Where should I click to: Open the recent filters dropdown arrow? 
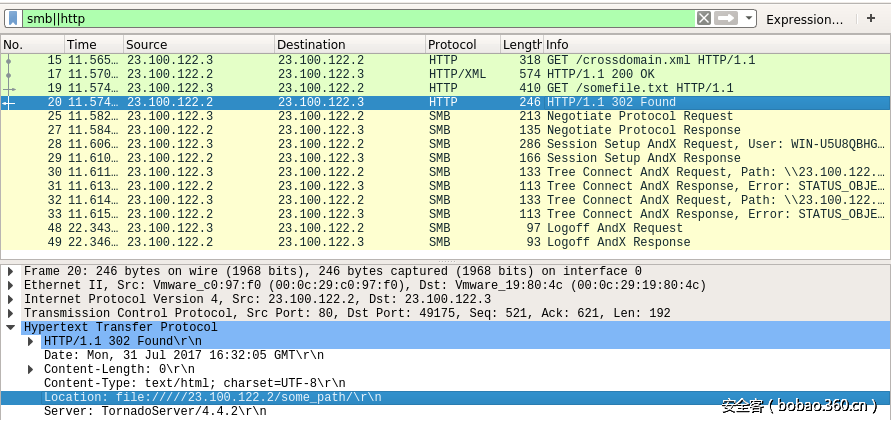click(749, 19)
